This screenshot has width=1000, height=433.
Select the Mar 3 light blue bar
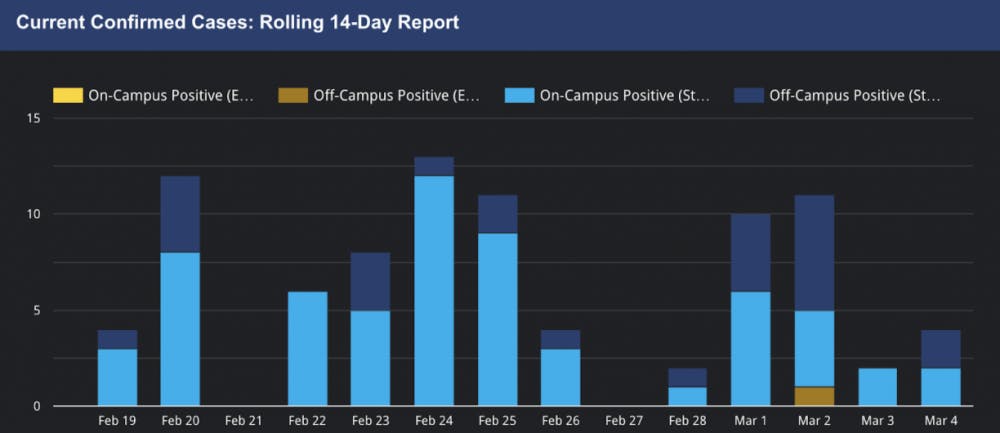[877, 387]
